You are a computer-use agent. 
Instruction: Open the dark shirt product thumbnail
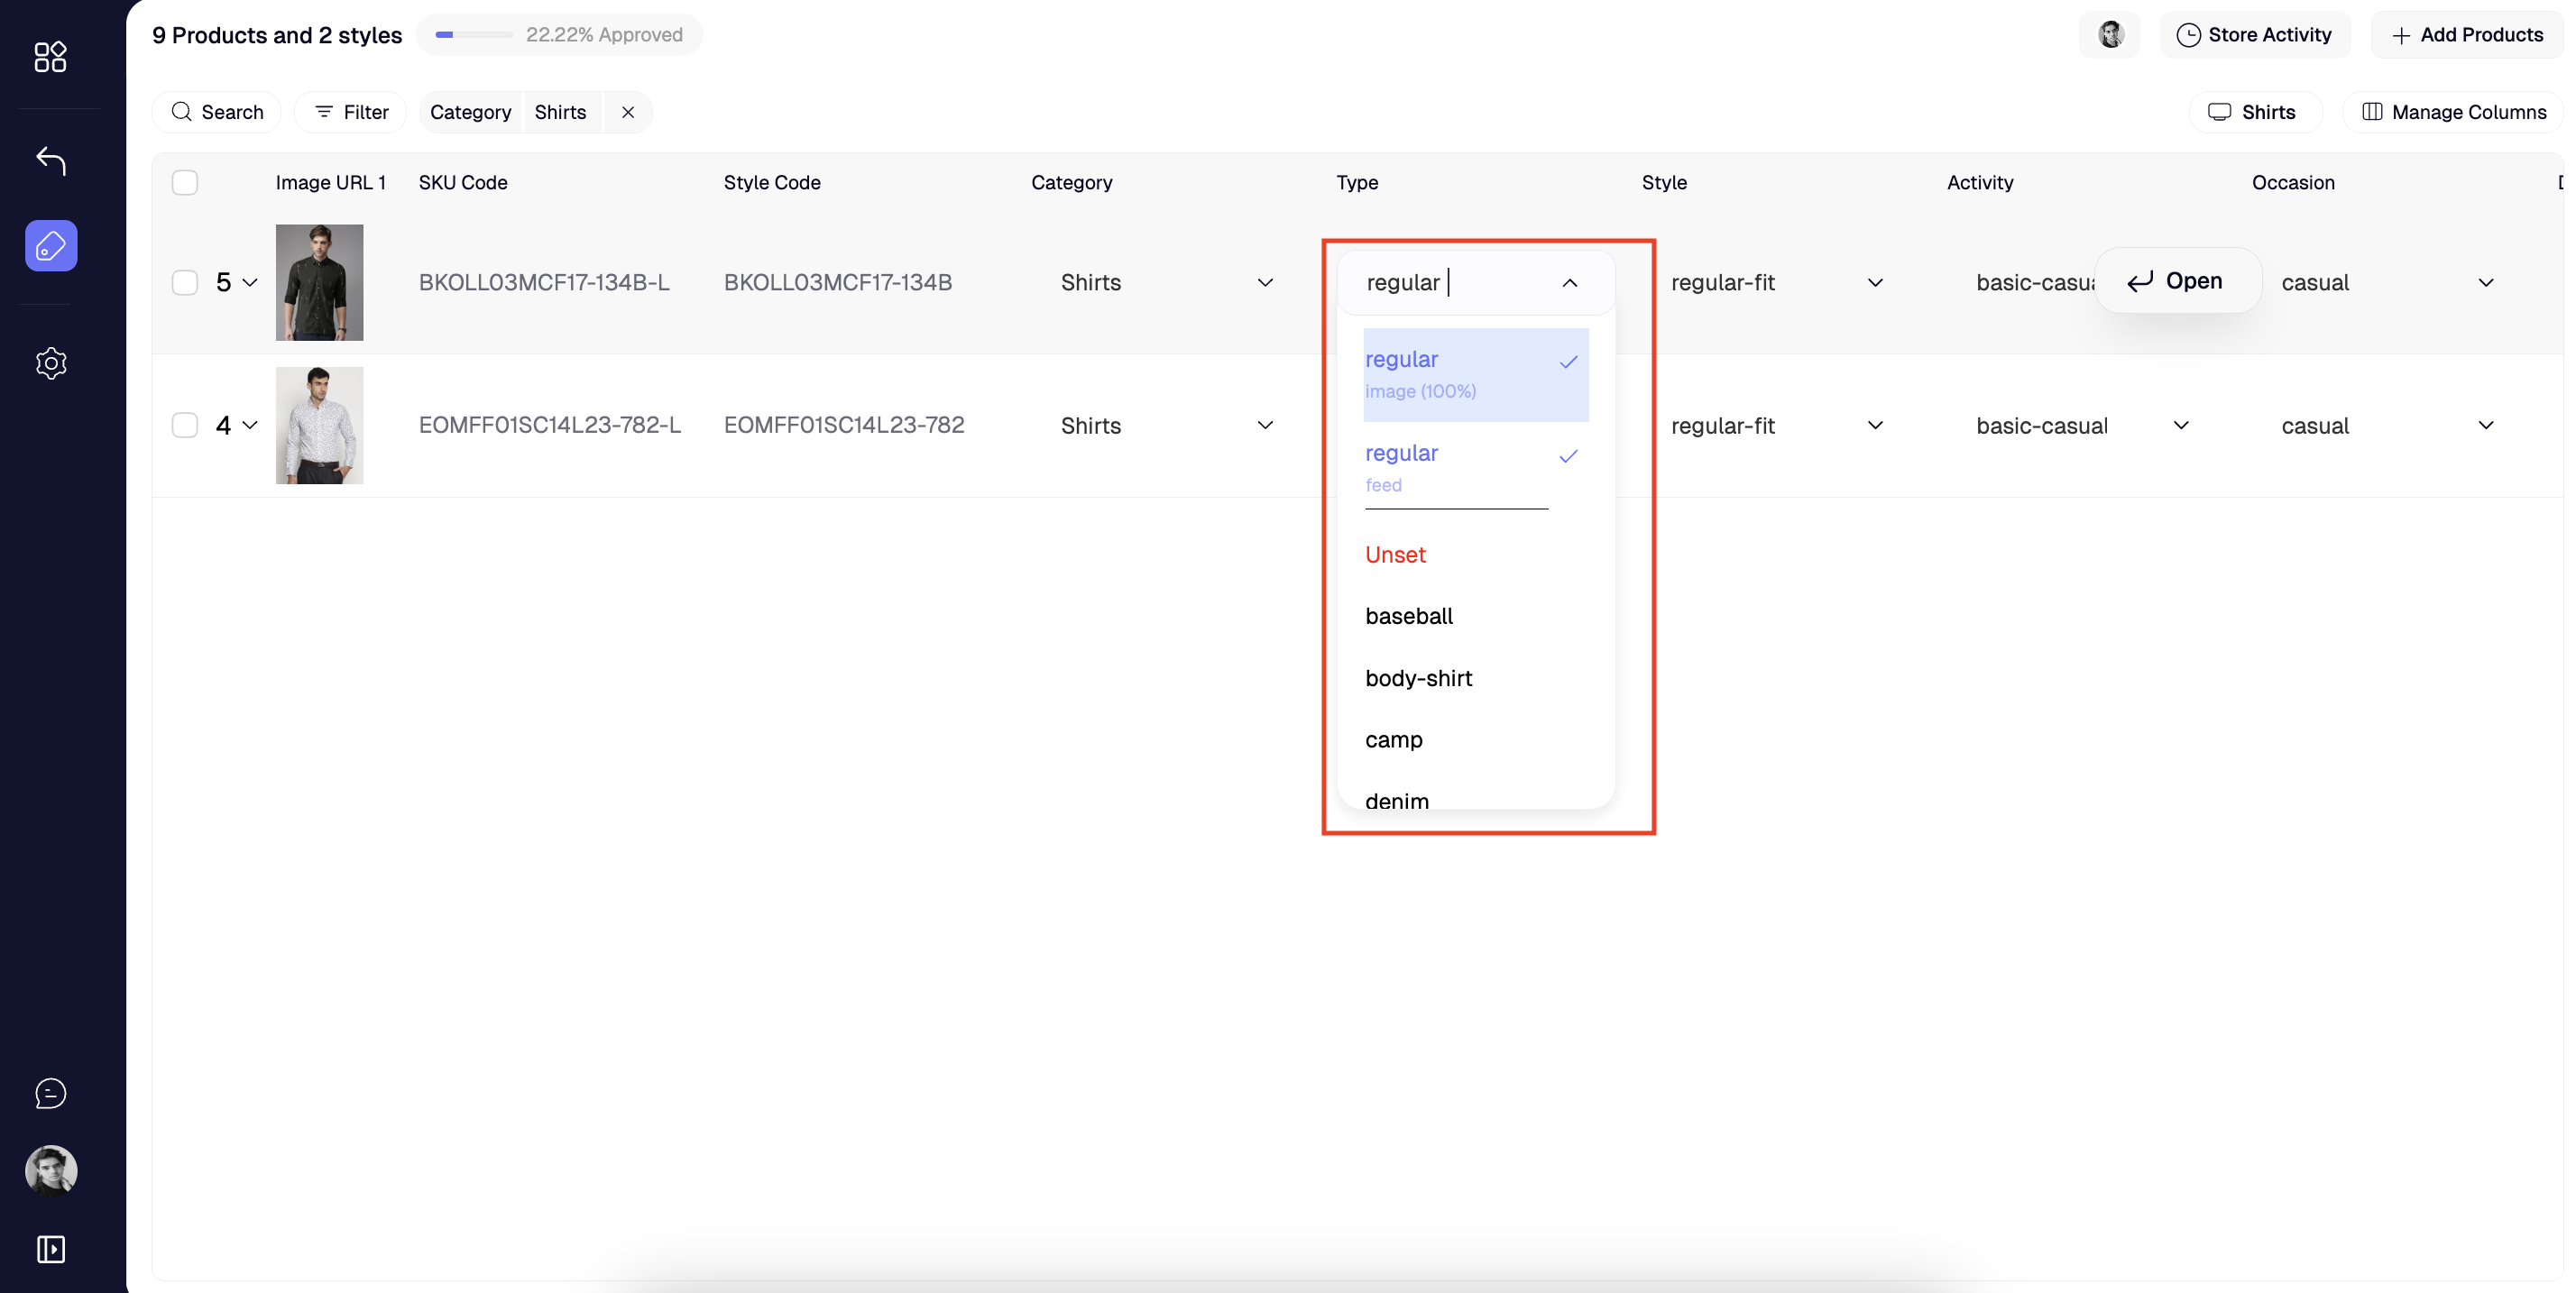coord(319,282)
